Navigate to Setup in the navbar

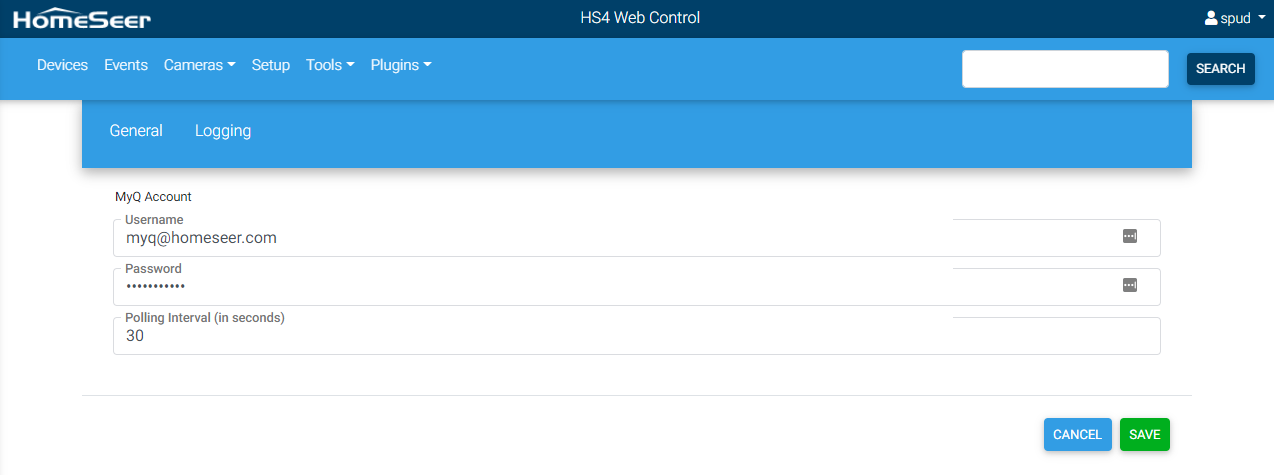tap(271, 65)
